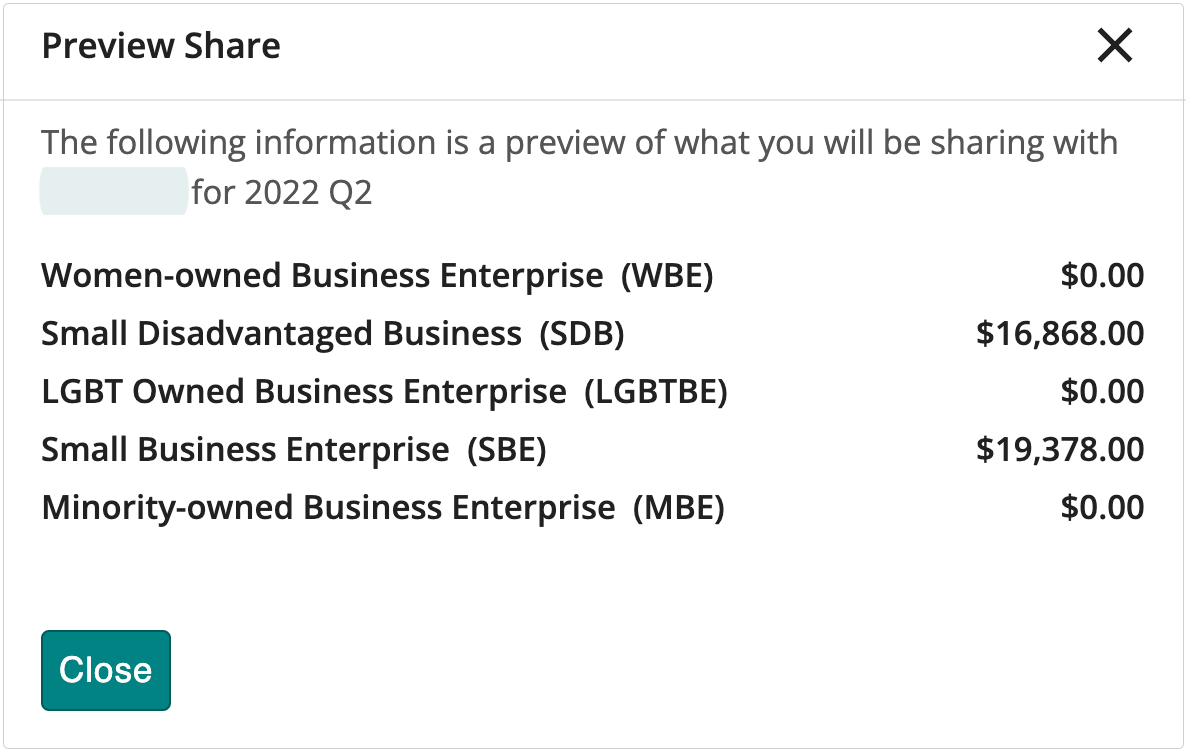The width and height of the screenshot is (1186, 751).
Task: Click the redacted recipient name placeholder
Action: coord(113,192)
